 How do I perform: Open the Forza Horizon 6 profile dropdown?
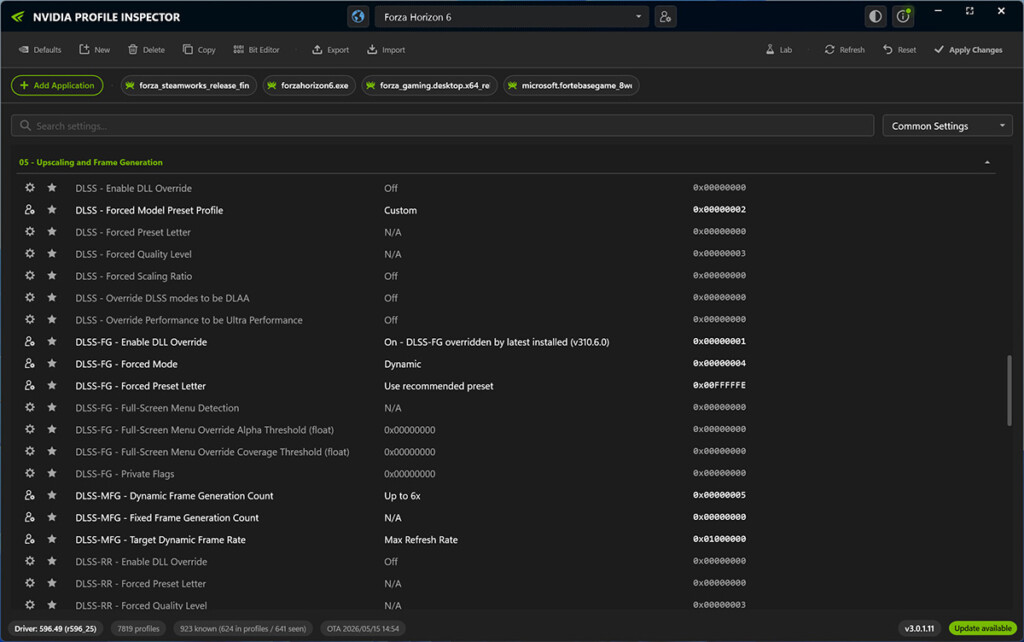click(x=511, y=17)
